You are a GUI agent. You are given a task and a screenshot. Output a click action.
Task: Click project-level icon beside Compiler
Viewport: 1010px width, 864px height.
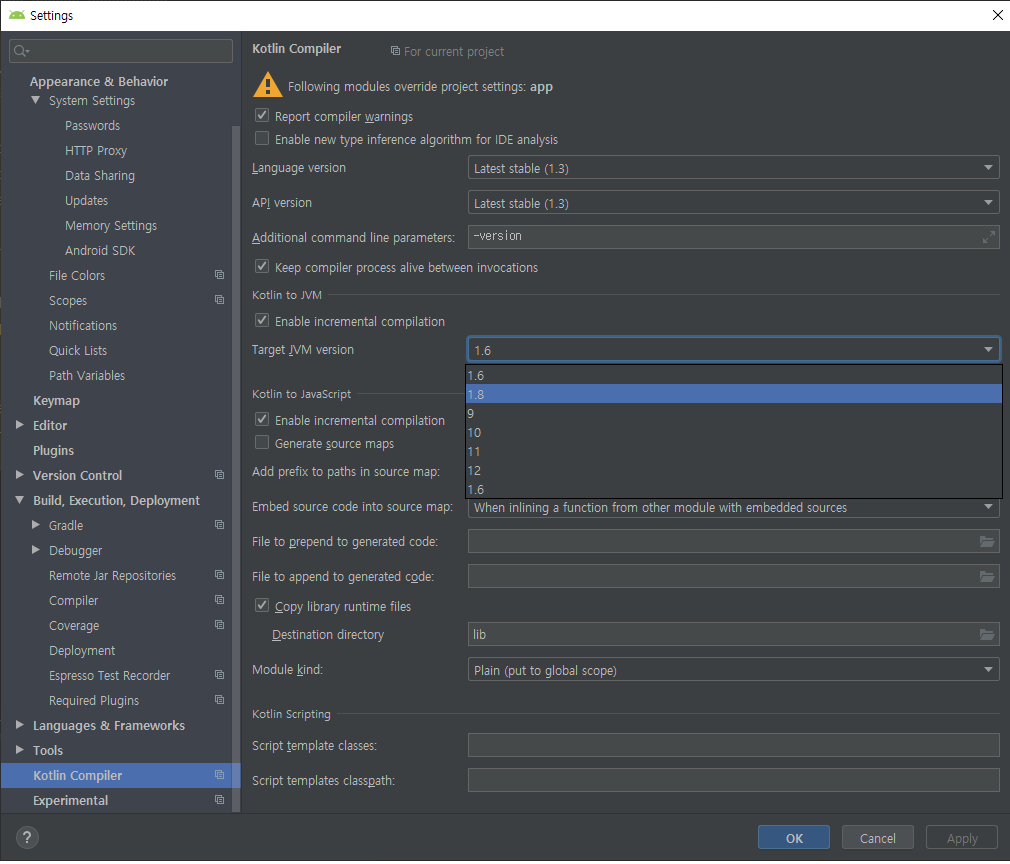(x=220, y=600)
